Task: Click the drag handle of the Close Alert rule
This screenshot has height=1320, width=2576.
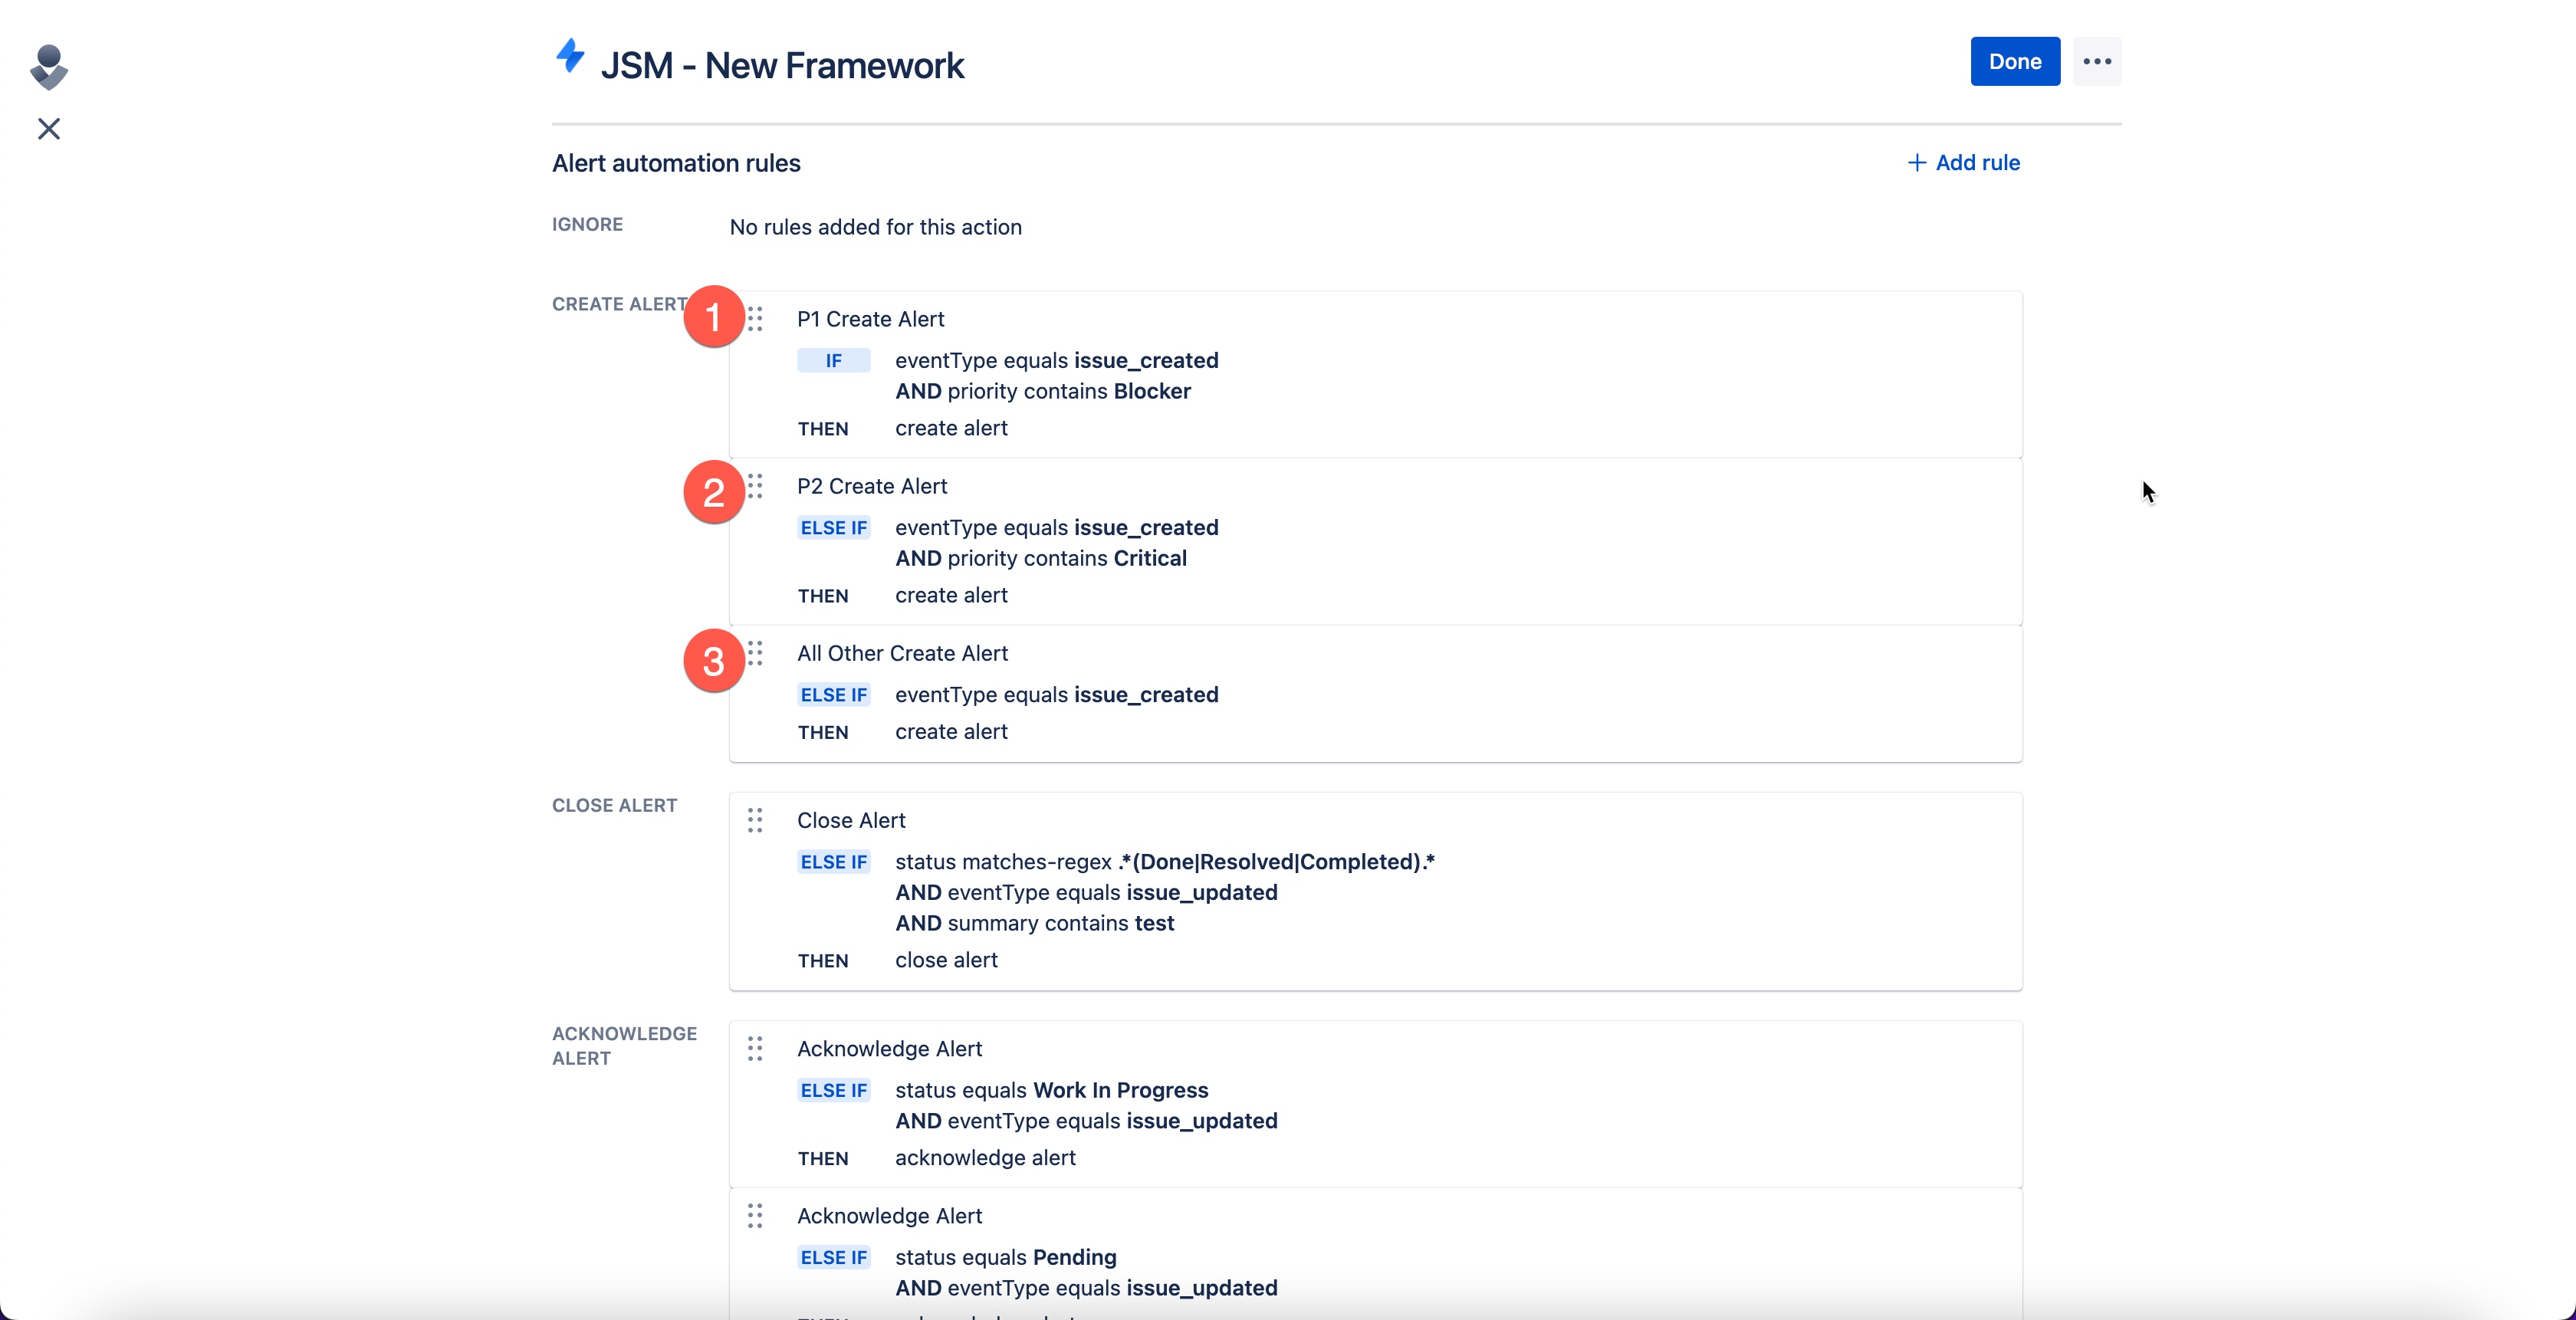Action: 756,820
